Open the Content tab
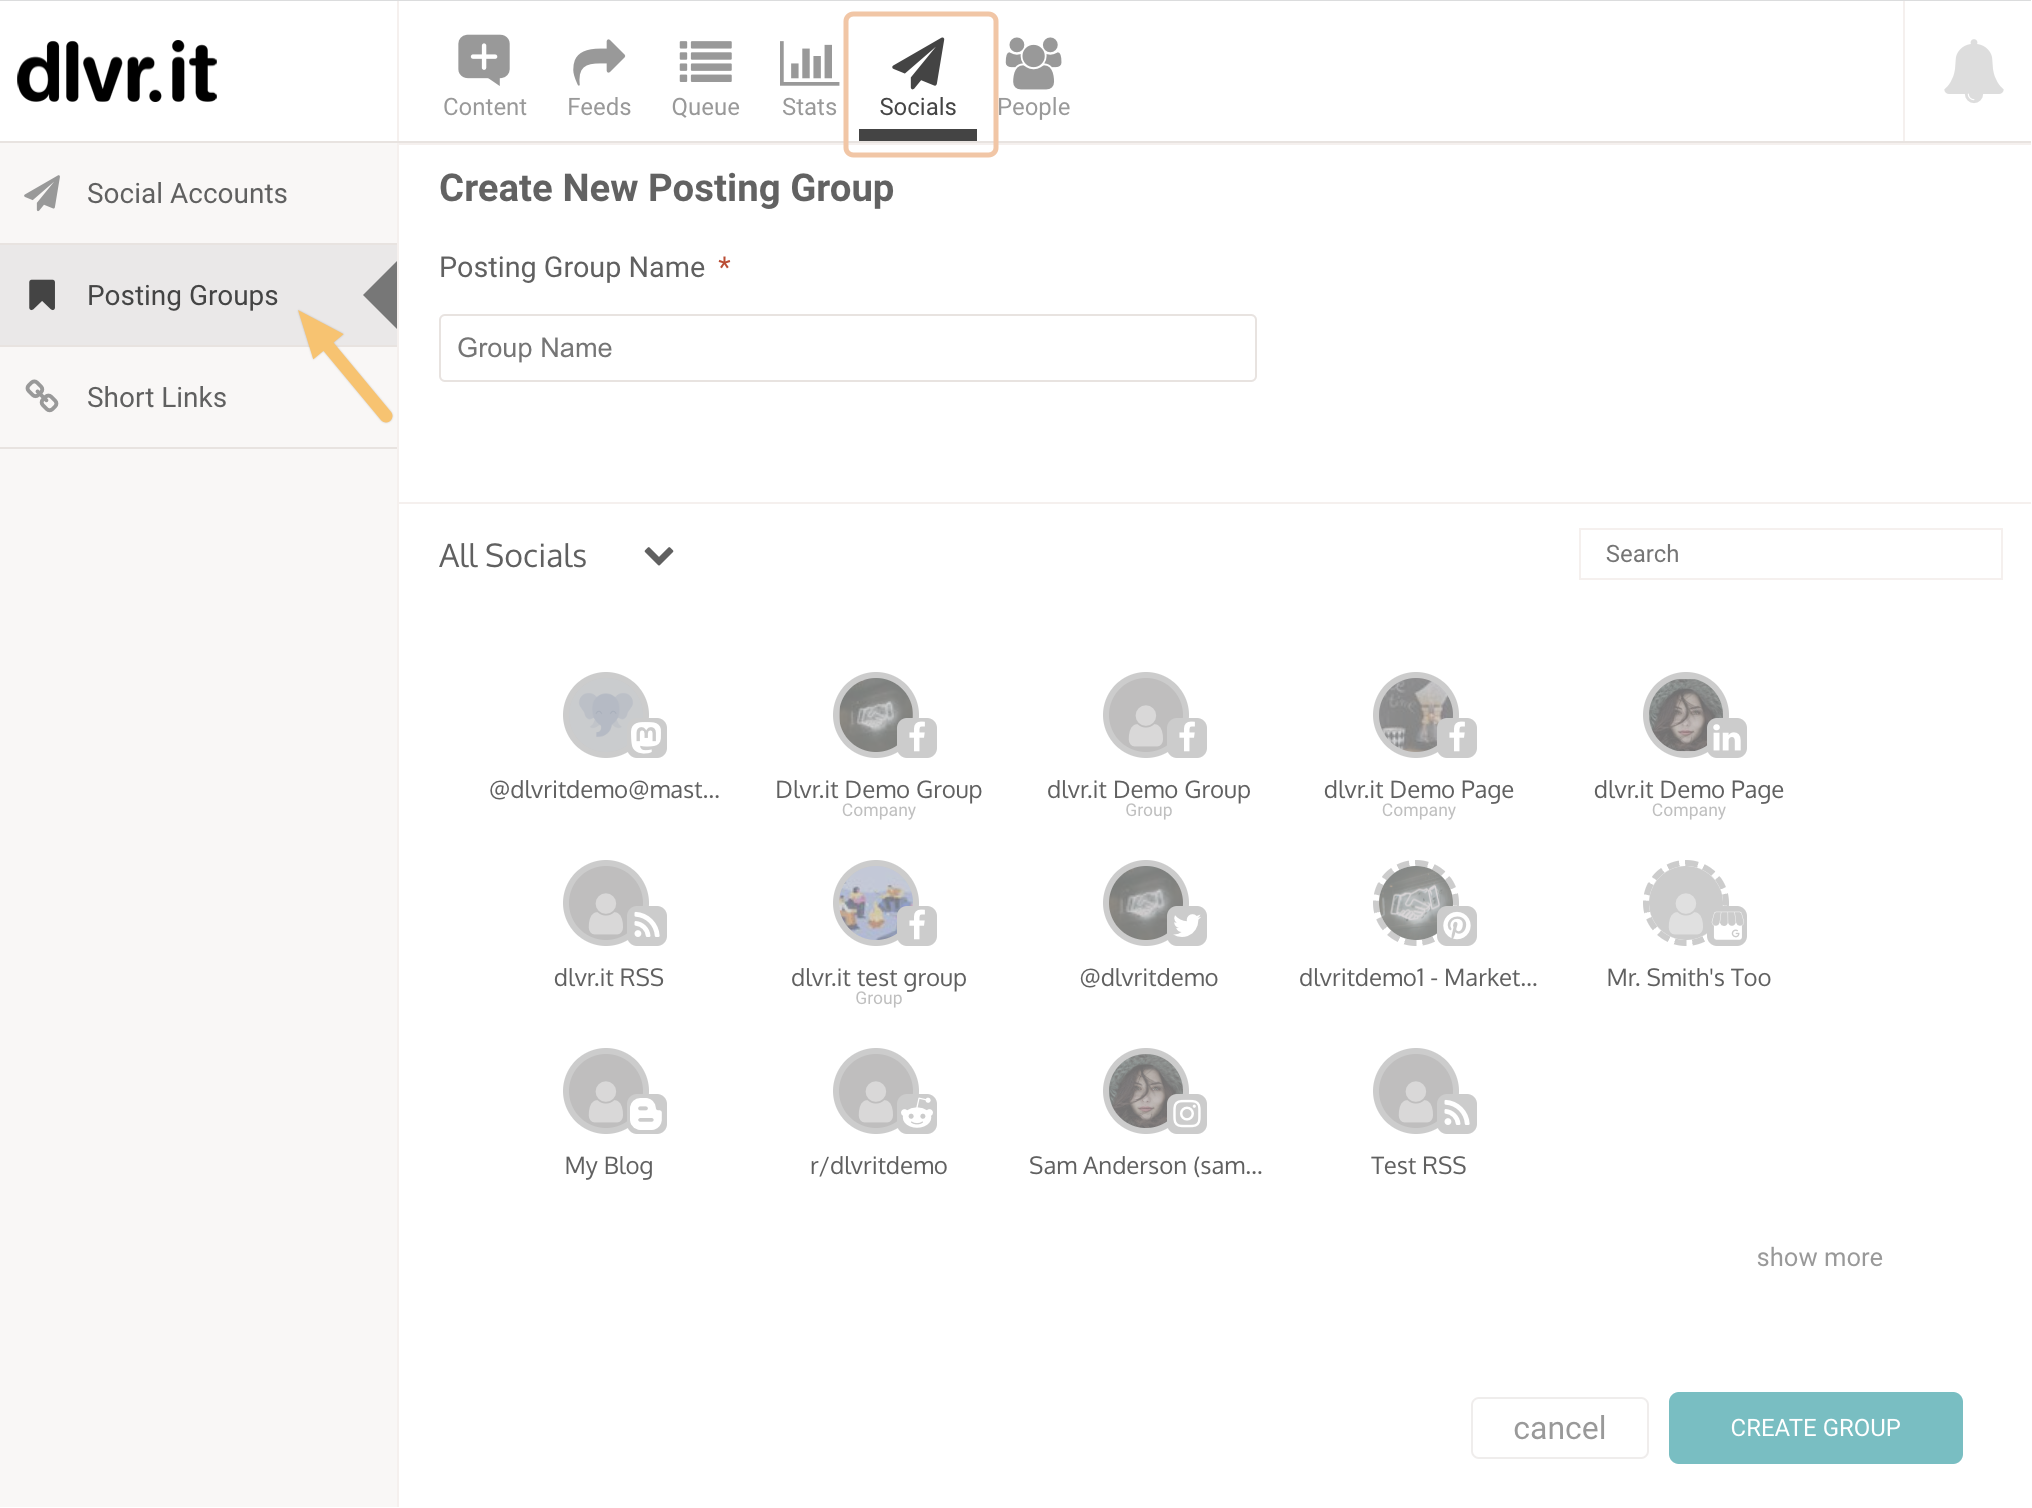This screenshot has height=1508, width=2032. pos(484,77)
